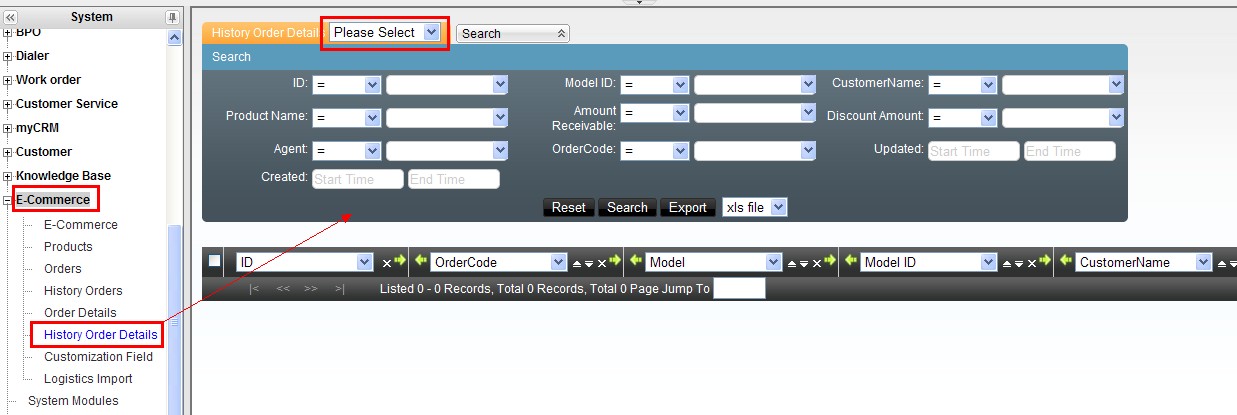
Task: Tick the select-all checkbox in table header
Action: point(215,262)
